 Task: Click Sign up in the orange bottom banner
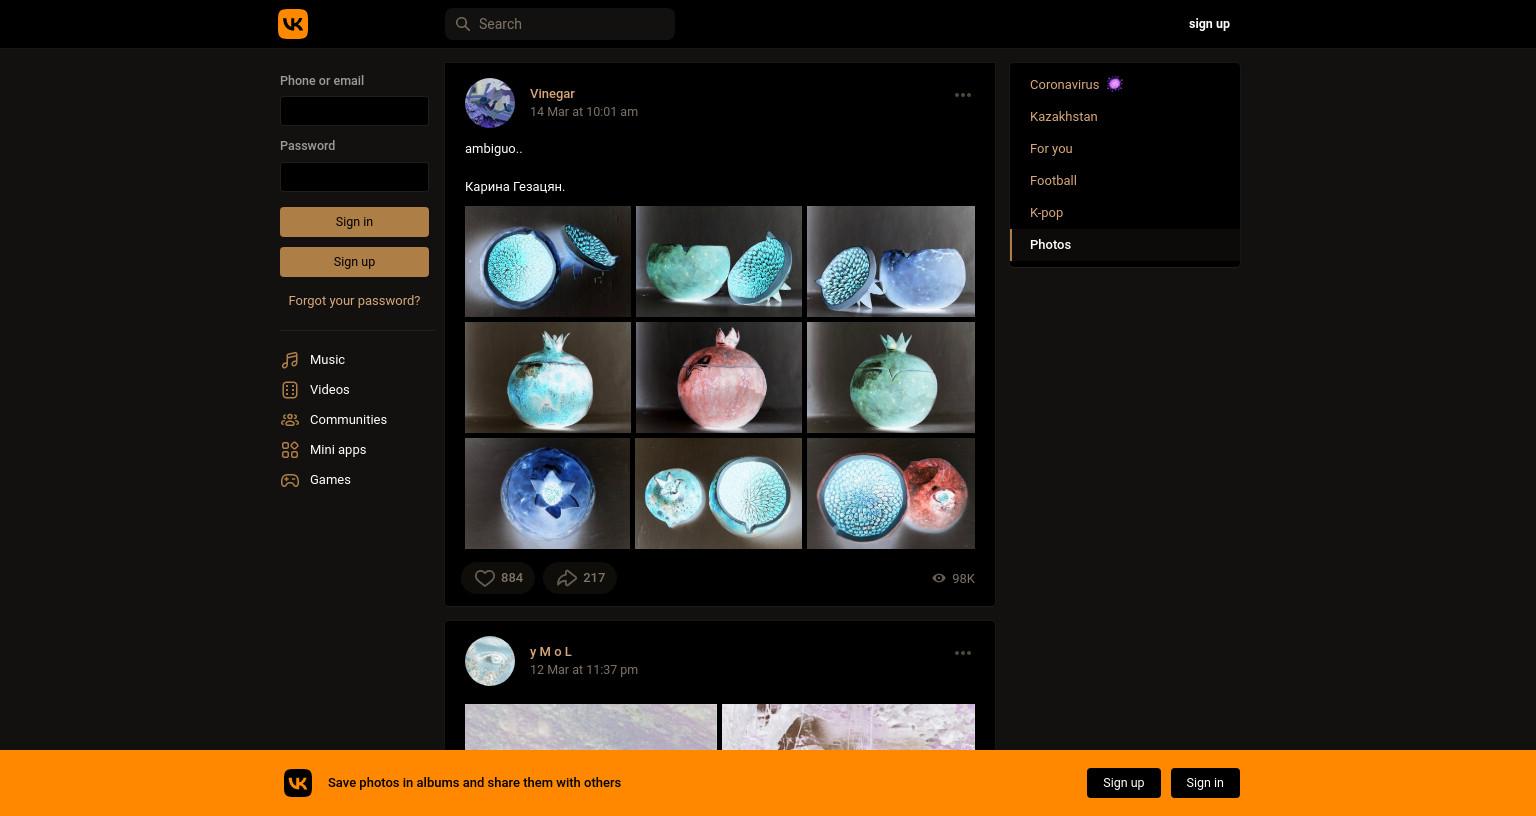click(1123, 783)
